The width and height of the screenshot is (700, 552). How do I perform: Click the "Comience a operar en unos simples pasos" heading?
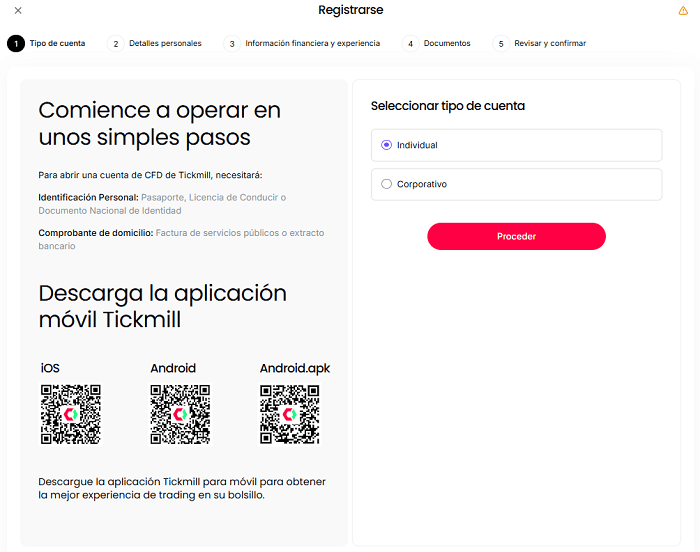click(159, 124)
